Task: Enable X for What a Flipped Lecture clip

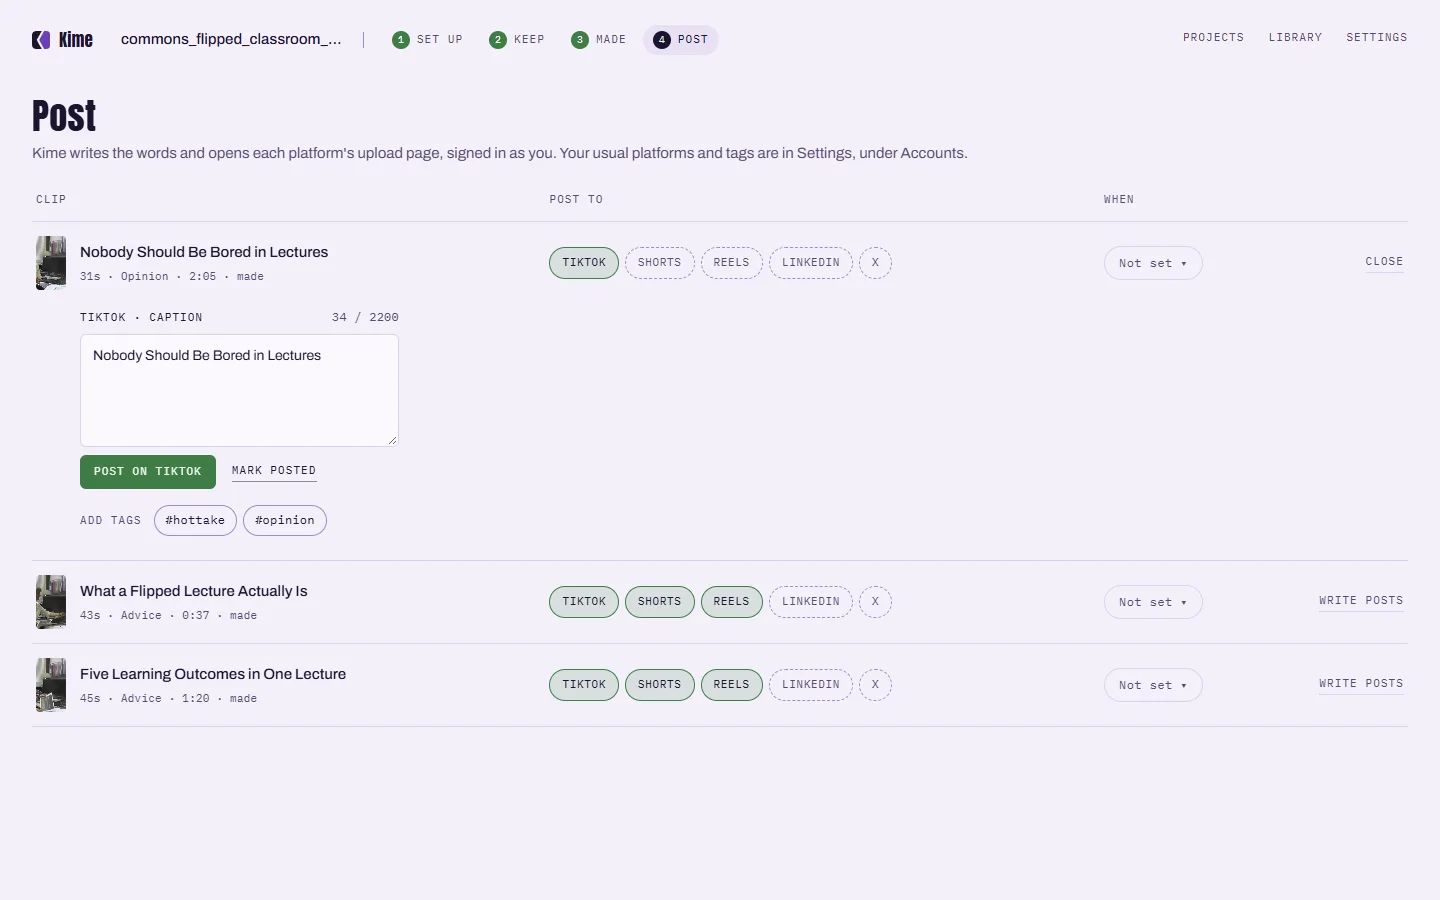Action: tap(875, 602)
